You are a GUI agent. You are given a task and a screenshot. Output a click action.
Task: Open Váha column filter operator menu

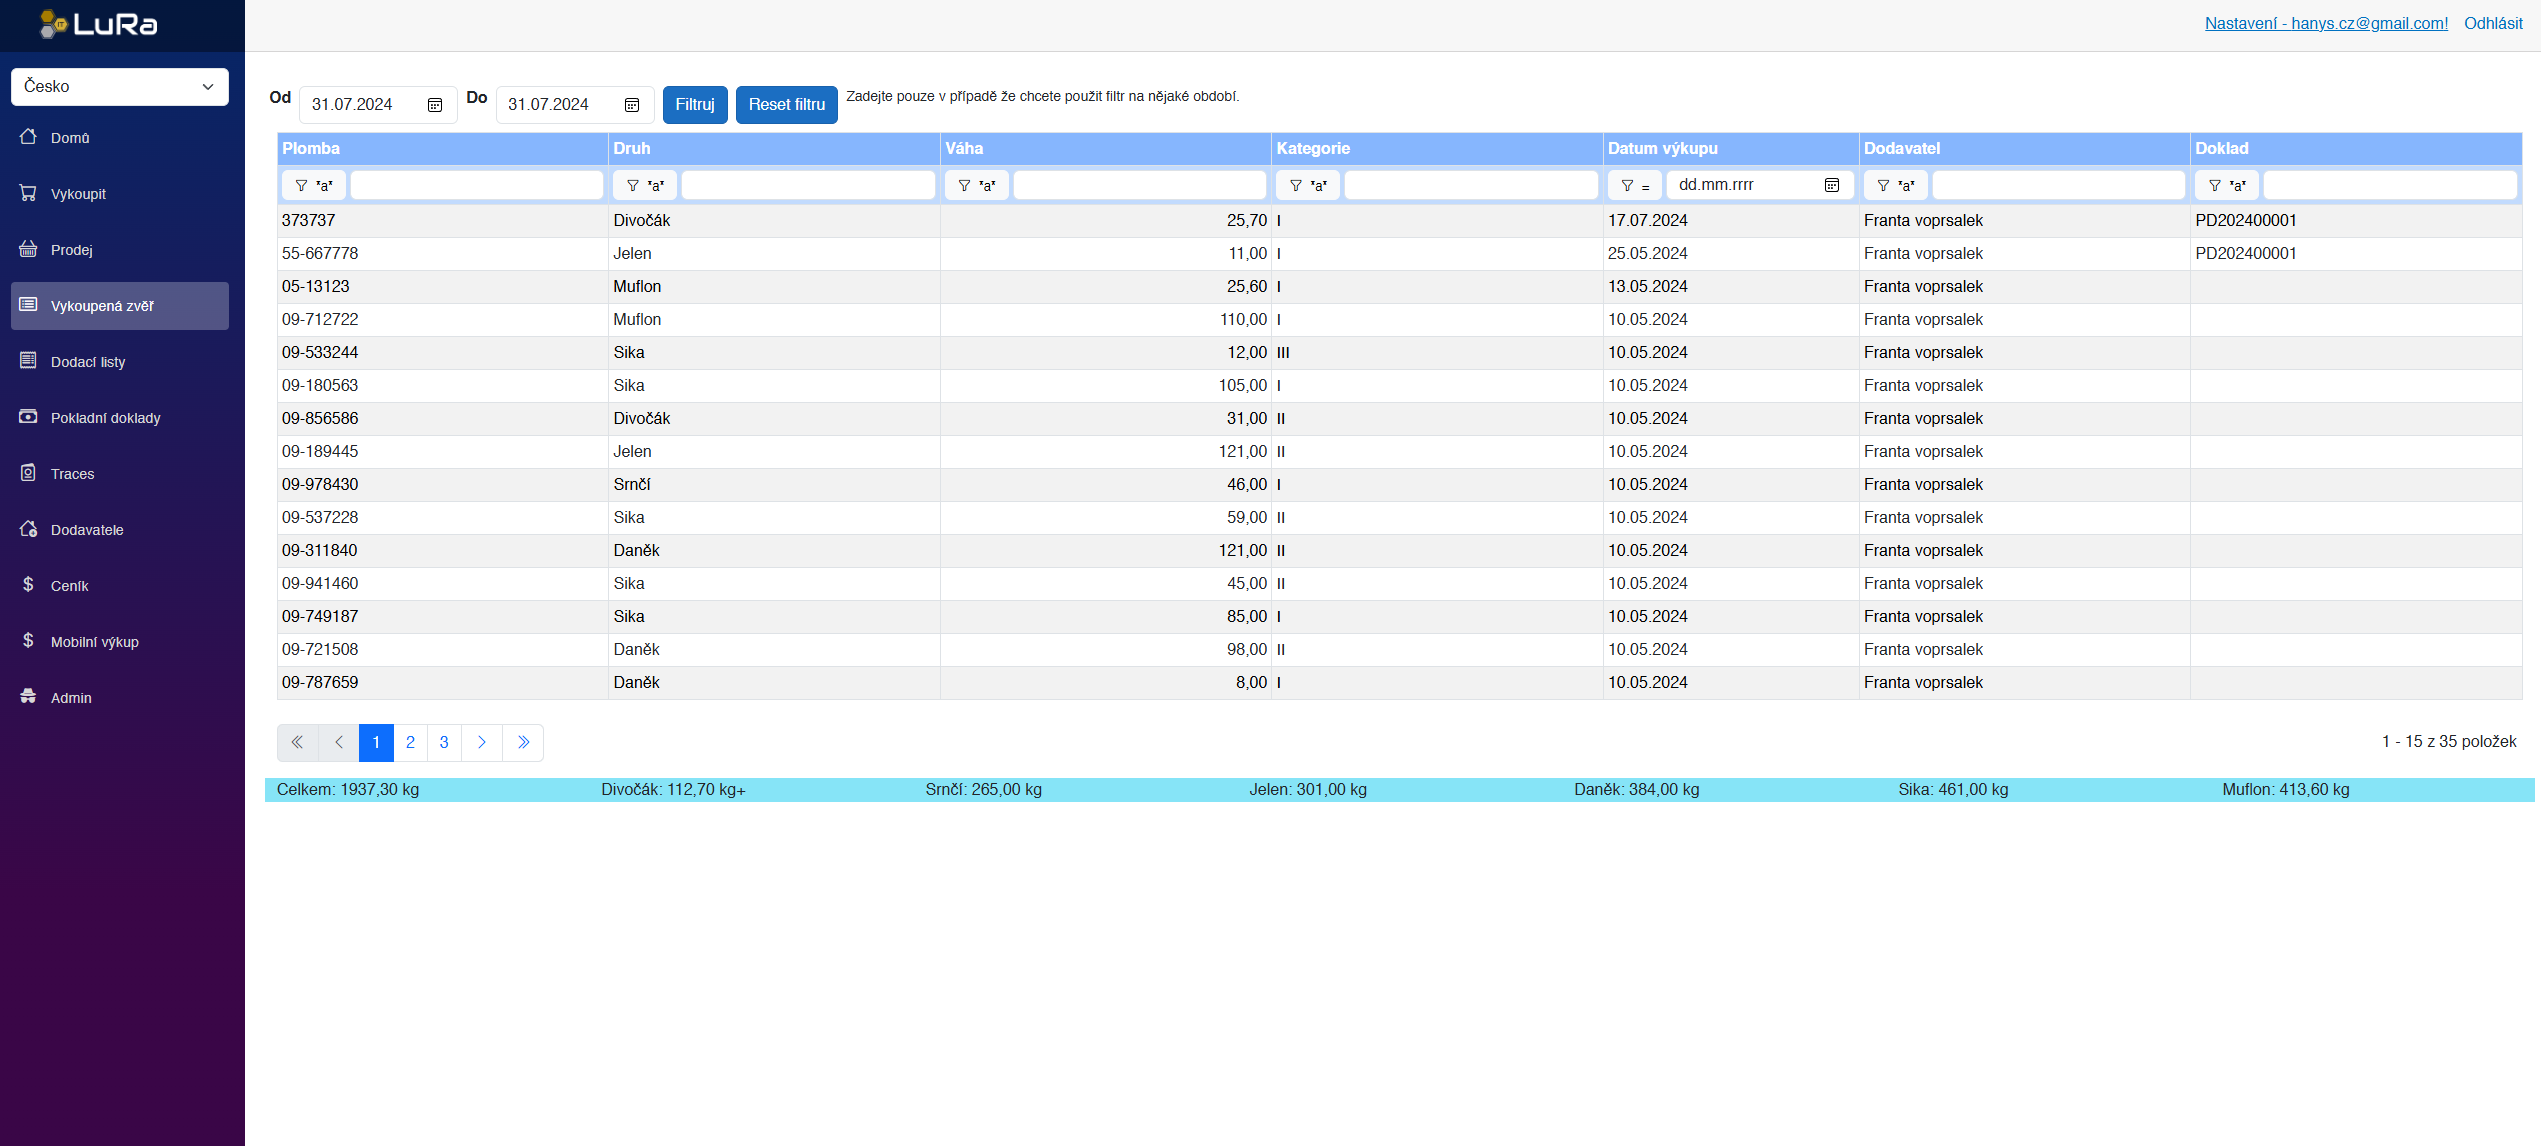(x=977, y=185)
